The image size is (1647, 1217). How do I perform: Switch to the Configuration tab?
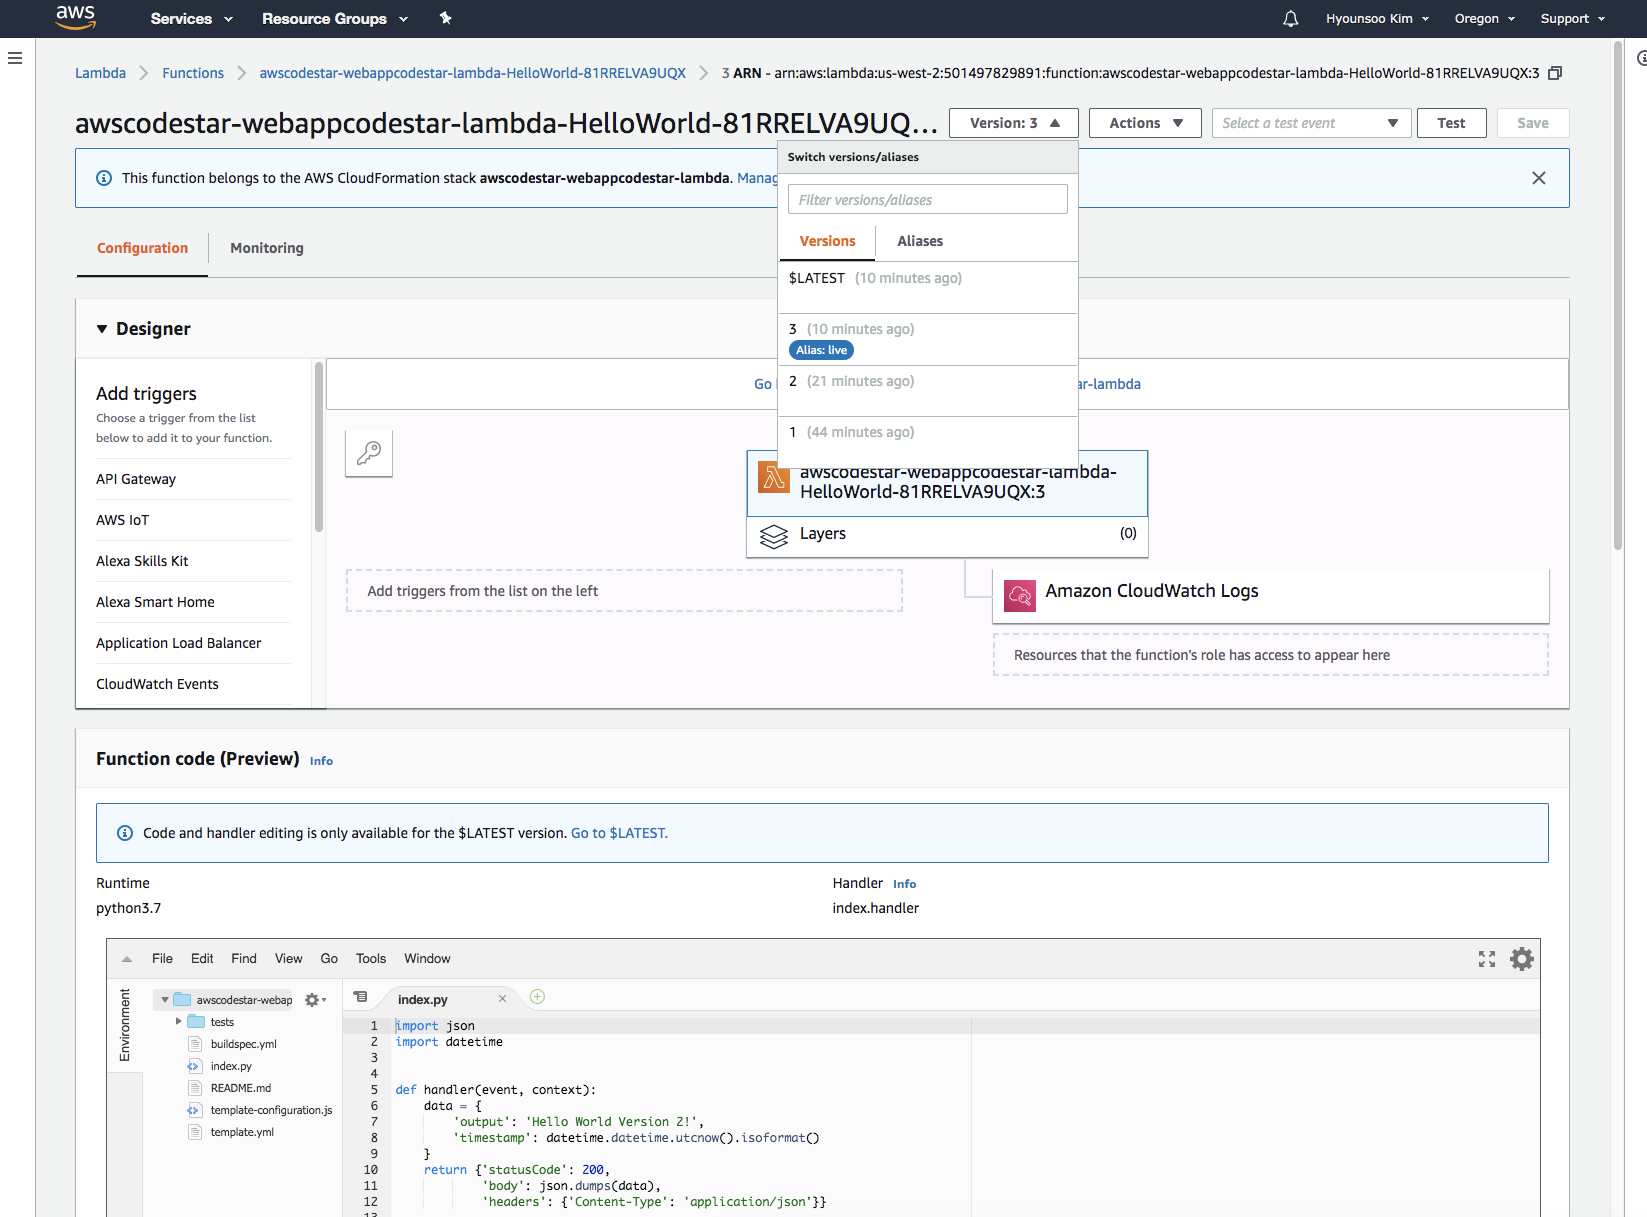click(142, 248)
